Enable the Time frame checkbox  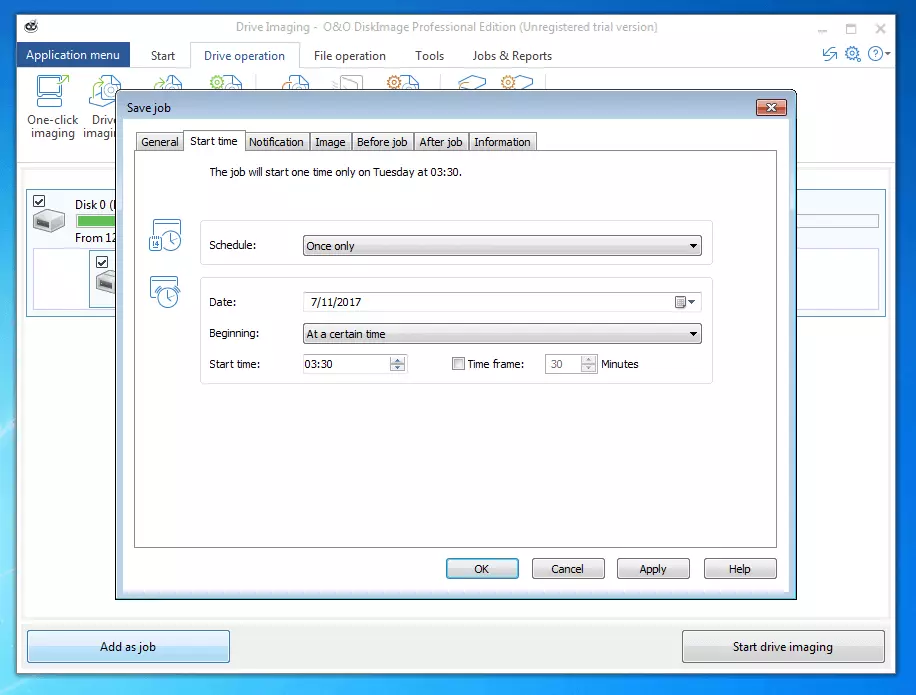click(459, 364)
